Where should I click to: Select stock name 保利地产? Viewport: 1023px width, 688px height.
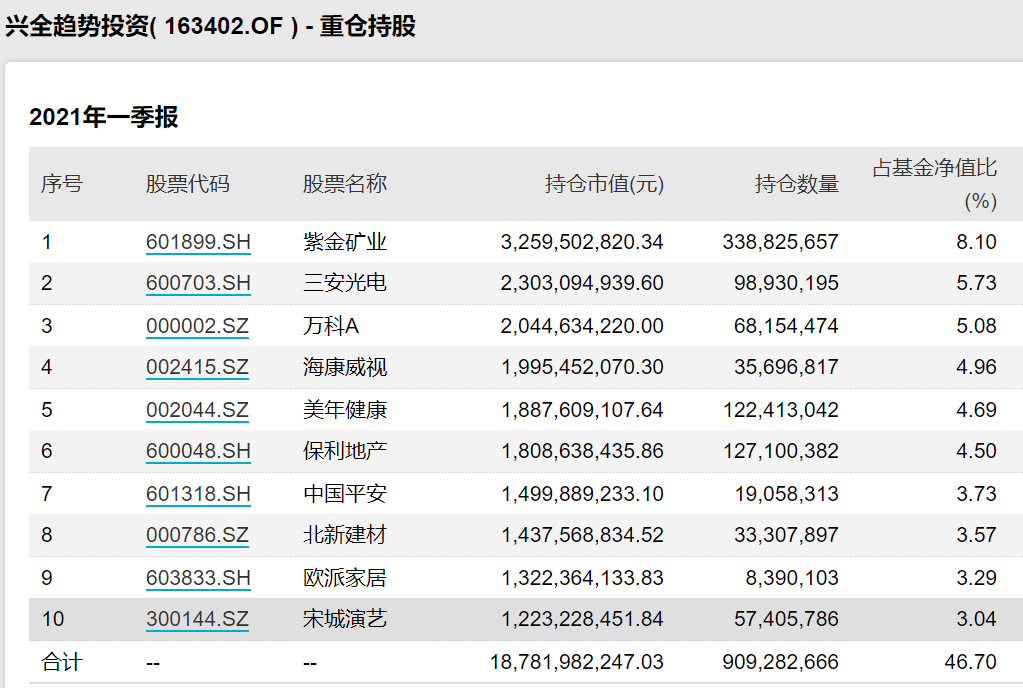point(344,451)
